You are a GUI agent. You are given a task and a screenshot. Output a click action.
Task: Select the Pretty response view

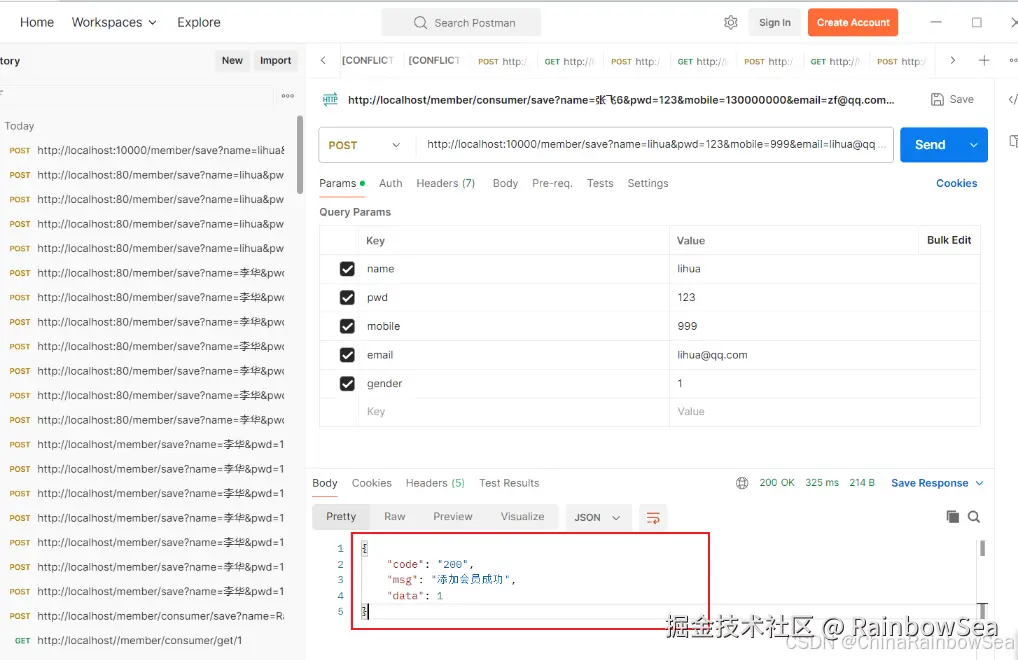tap(341, 517)
